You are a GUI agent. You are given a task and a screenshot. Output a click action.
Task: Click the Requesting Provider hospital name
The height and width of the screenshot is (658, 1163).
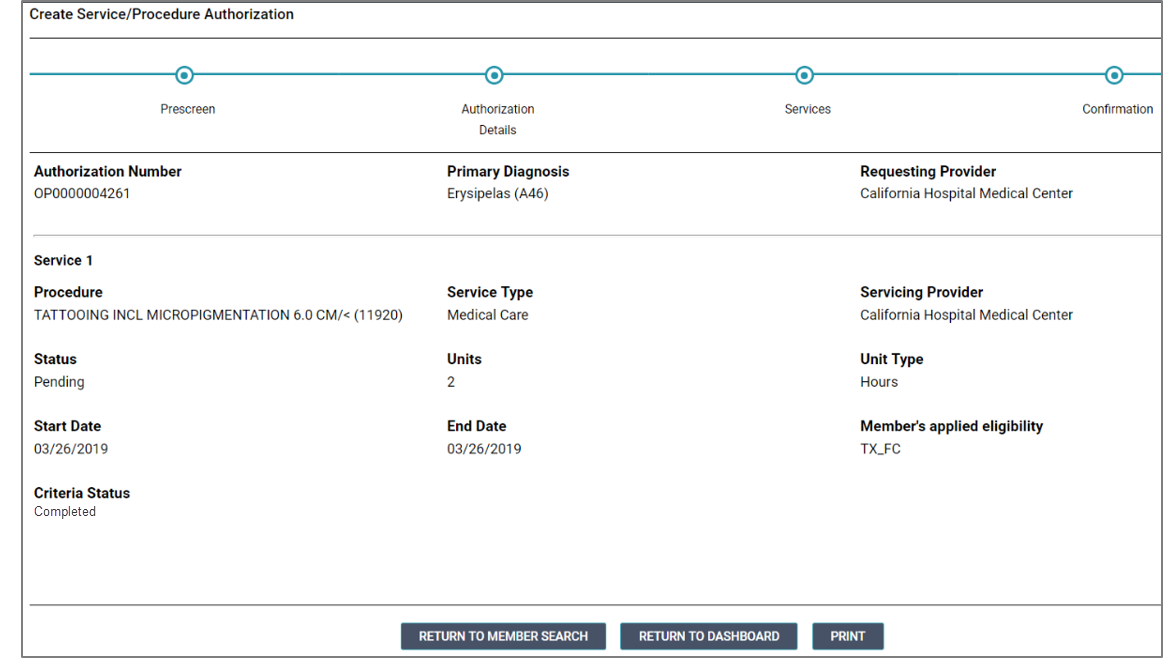coord(966,194)
